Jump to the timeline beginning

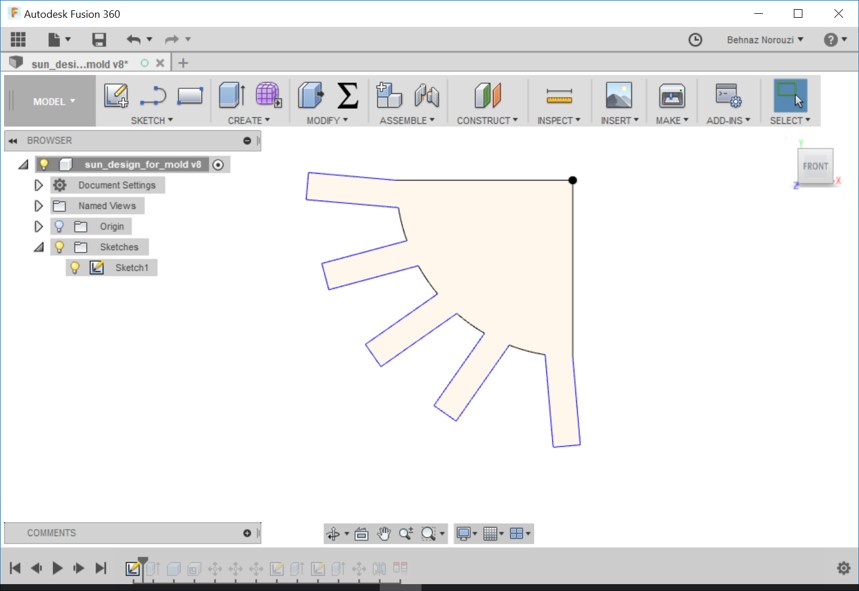click(x=15, y=568)
